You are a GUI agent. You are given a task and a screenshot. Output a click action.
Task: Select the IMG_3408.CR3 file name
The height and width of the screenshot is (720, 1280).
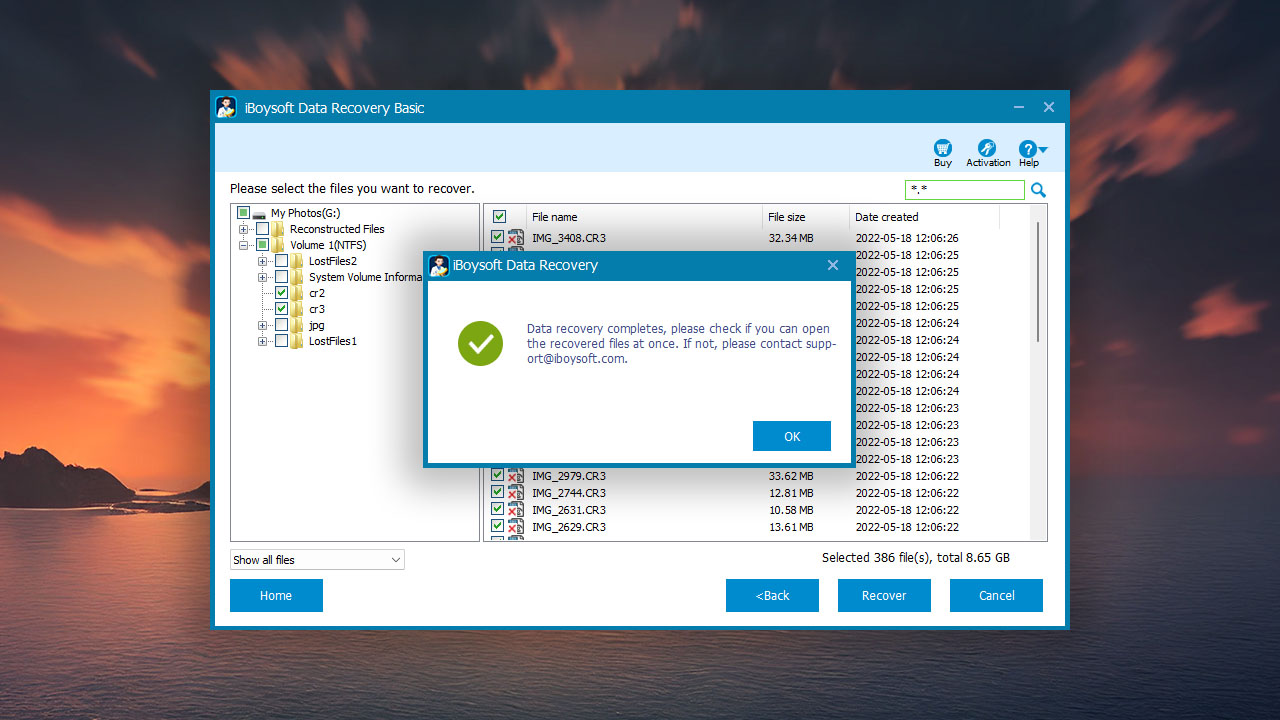[569, 238]
